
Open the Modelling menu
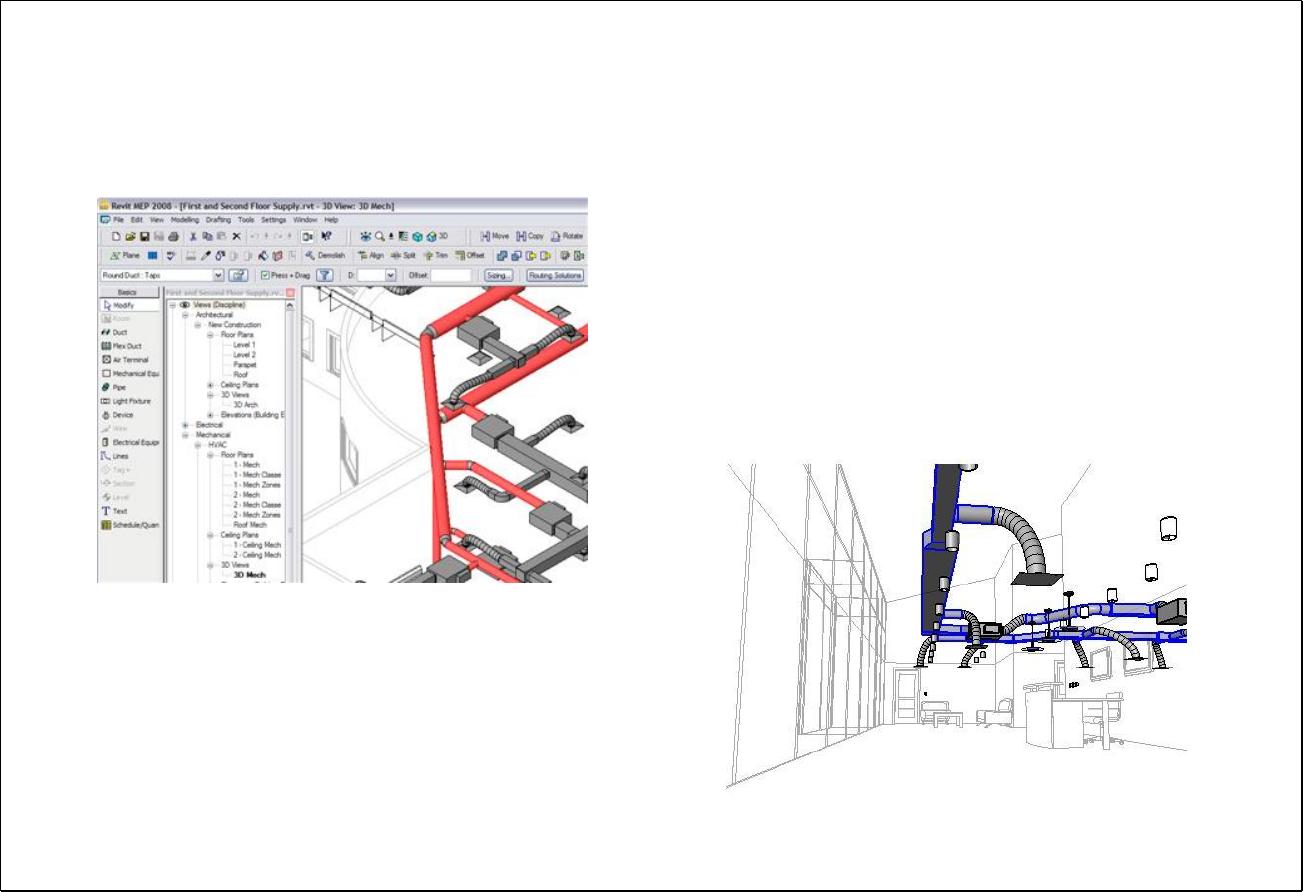pos(185,219)
